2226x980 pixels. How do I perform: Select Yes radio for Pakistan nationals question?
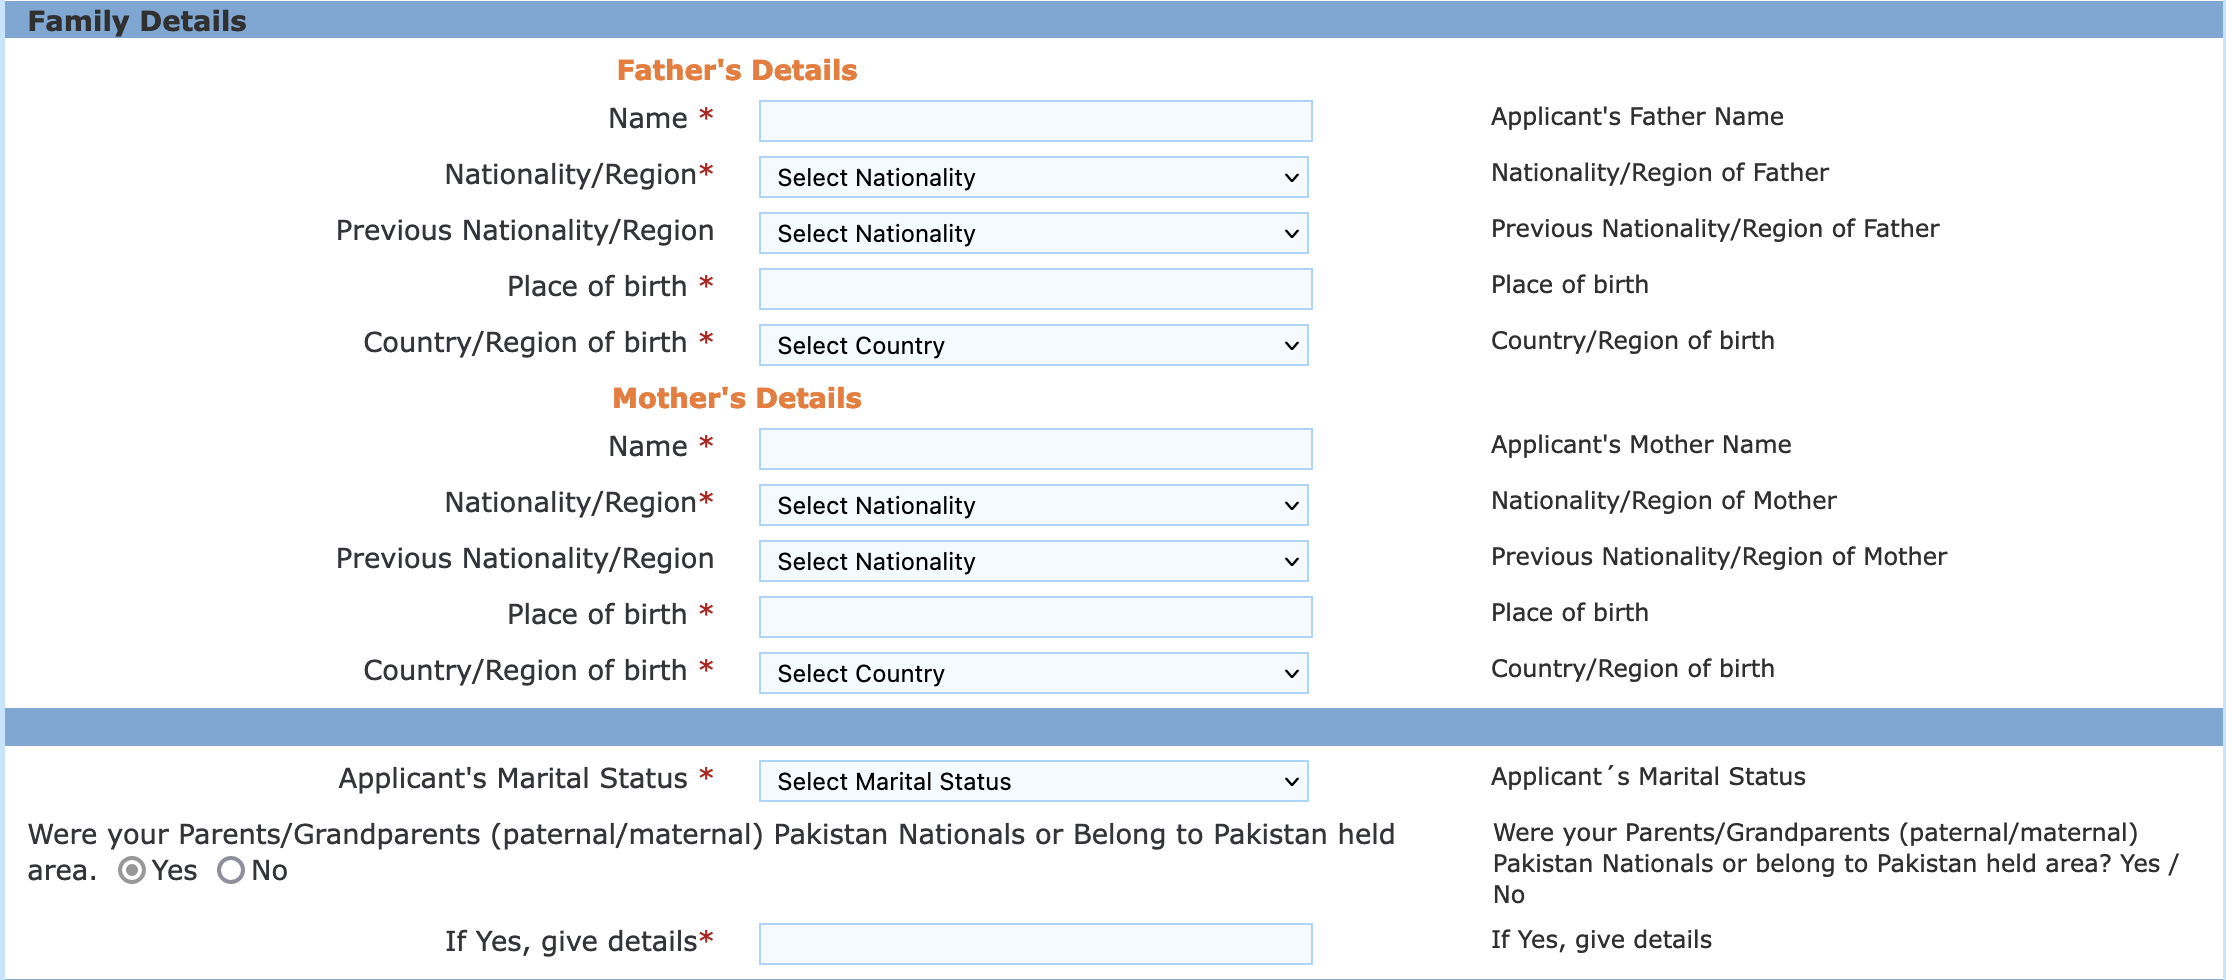[x=132, y=870]
